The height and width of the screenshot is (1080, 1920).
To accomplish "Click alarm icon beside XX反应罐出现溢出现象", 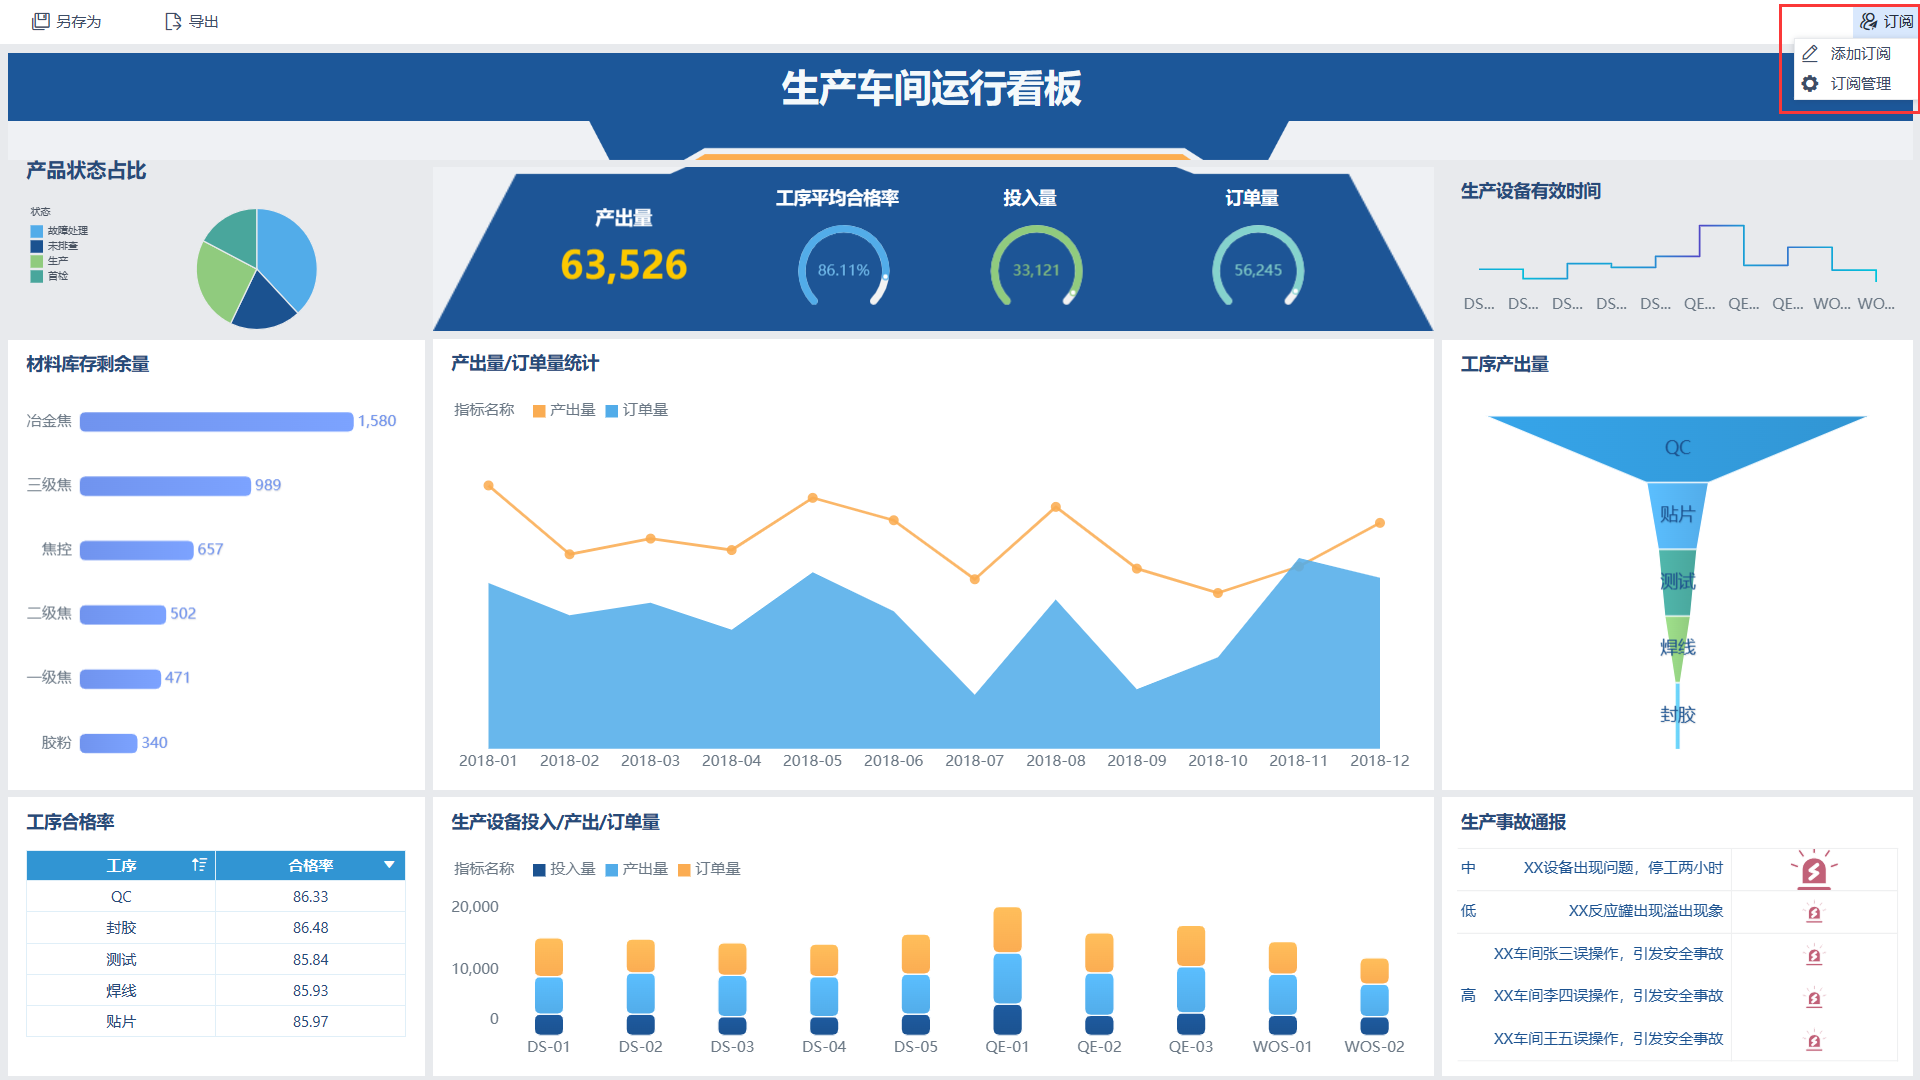I will pyautogui.click(x=1813, y=912).
